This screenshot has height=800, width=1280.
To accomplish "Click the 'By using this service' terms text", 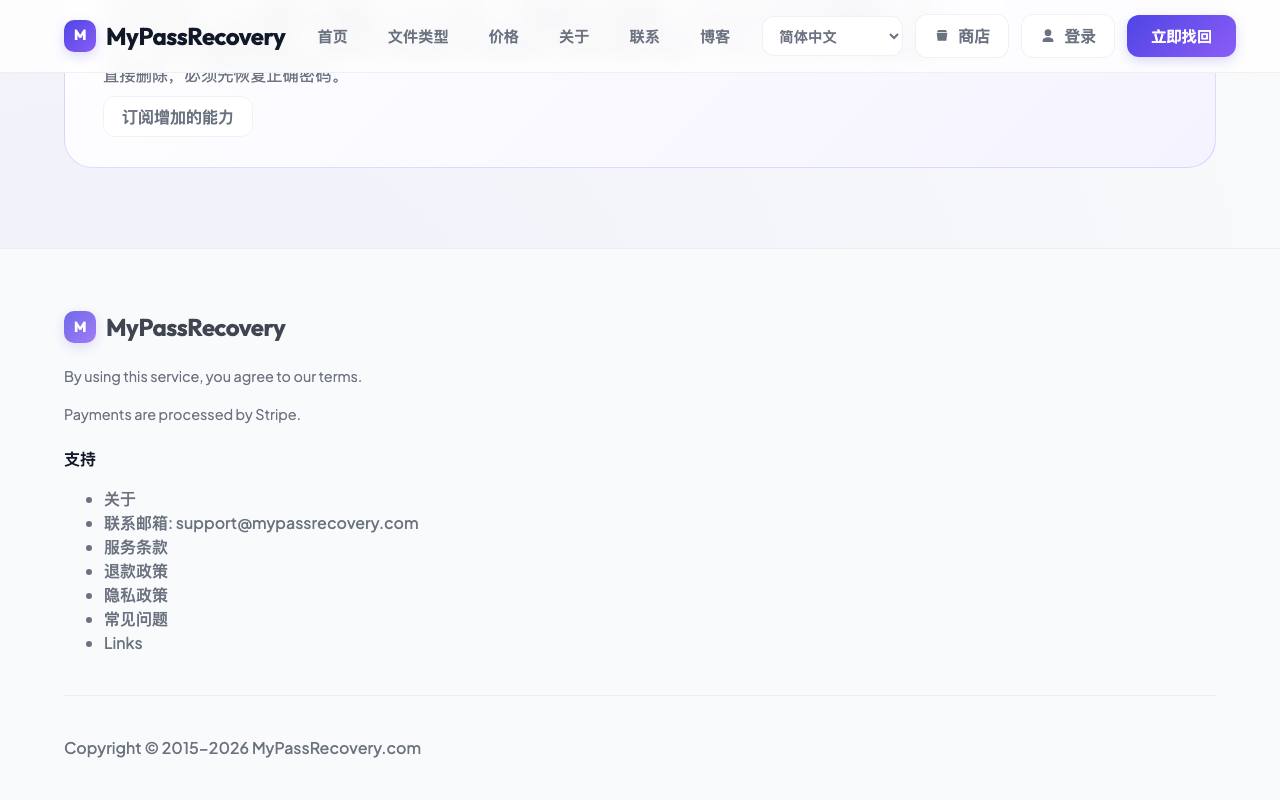I will point(213,377).
